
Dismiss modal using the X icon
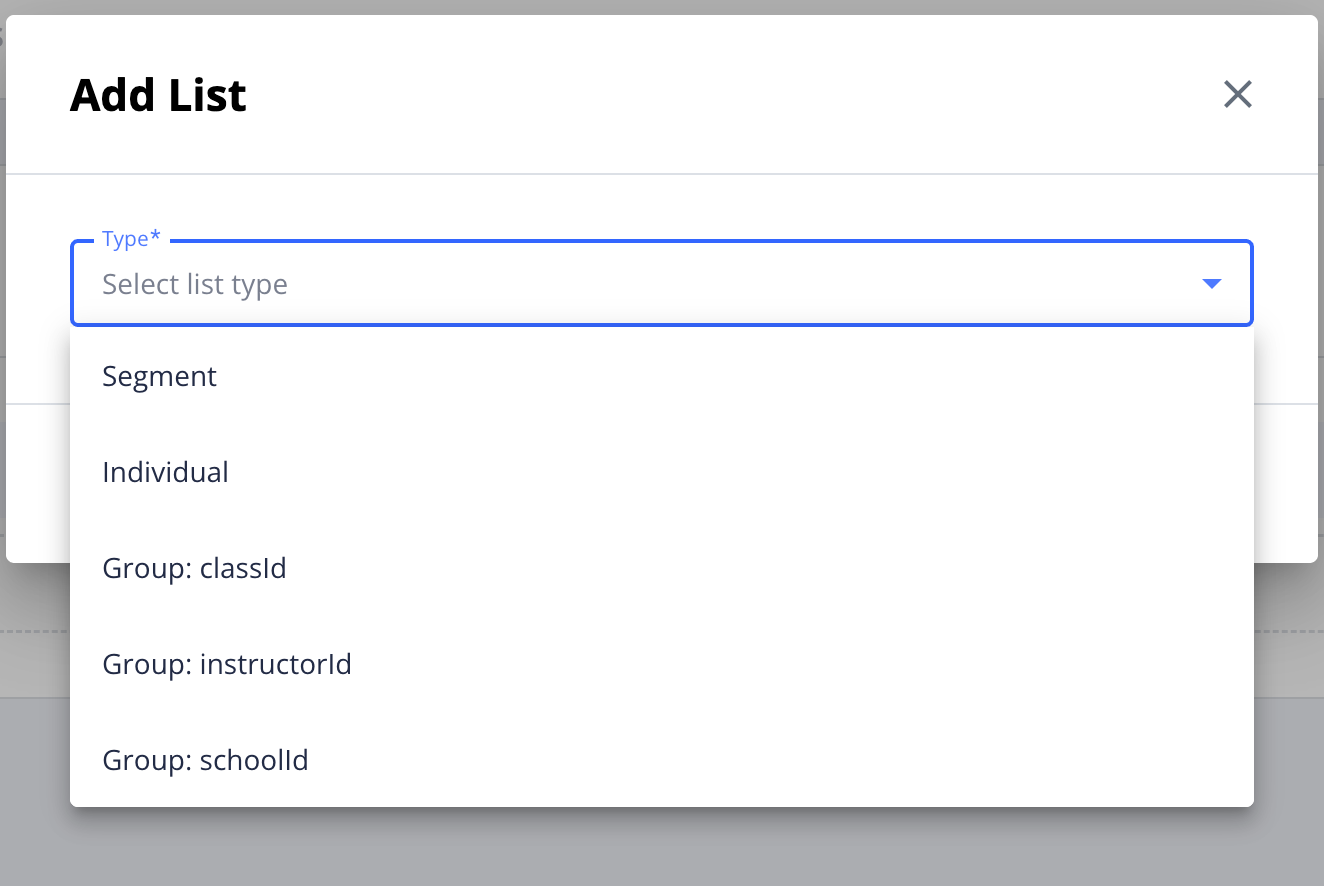tap(1237, 95)
